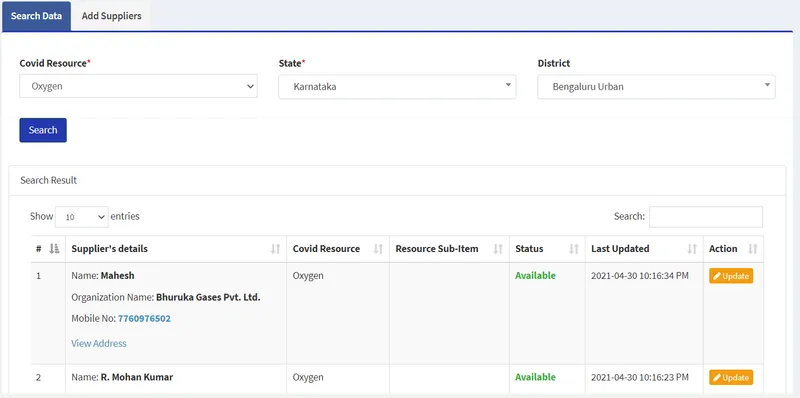The image size is (800, 398).
Task: Click the Search Result panel heading
Action: (48, 180)
